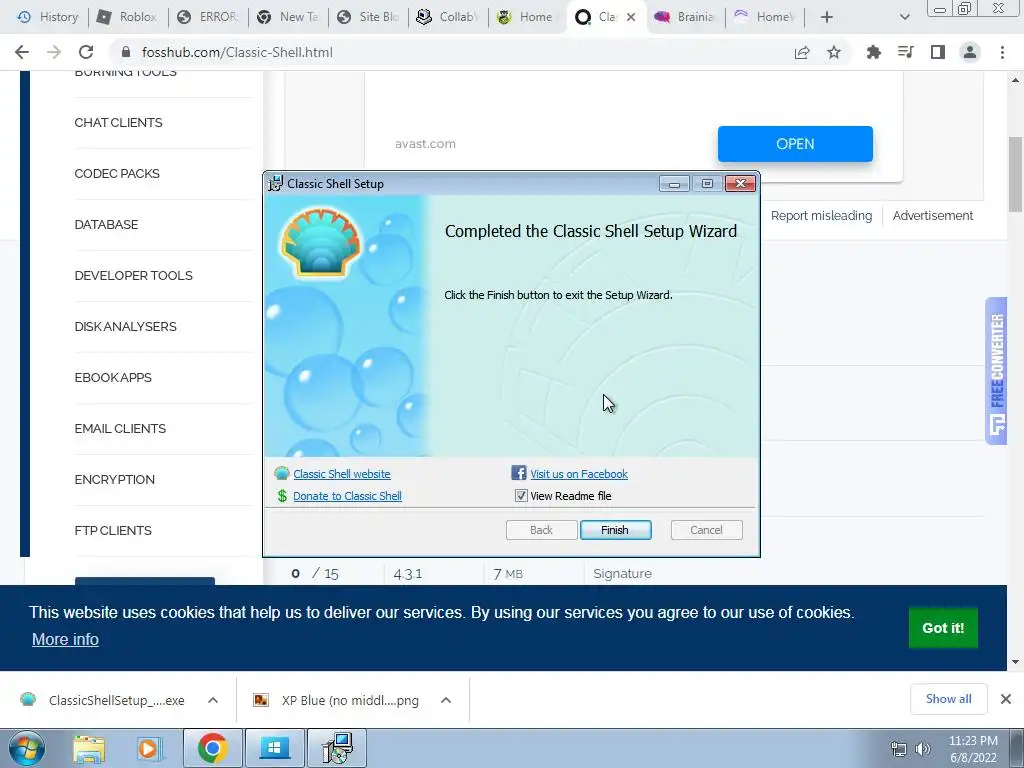The image size is (1024, 768).
Task: Open the DATABASE category
Action: point(106,225)
